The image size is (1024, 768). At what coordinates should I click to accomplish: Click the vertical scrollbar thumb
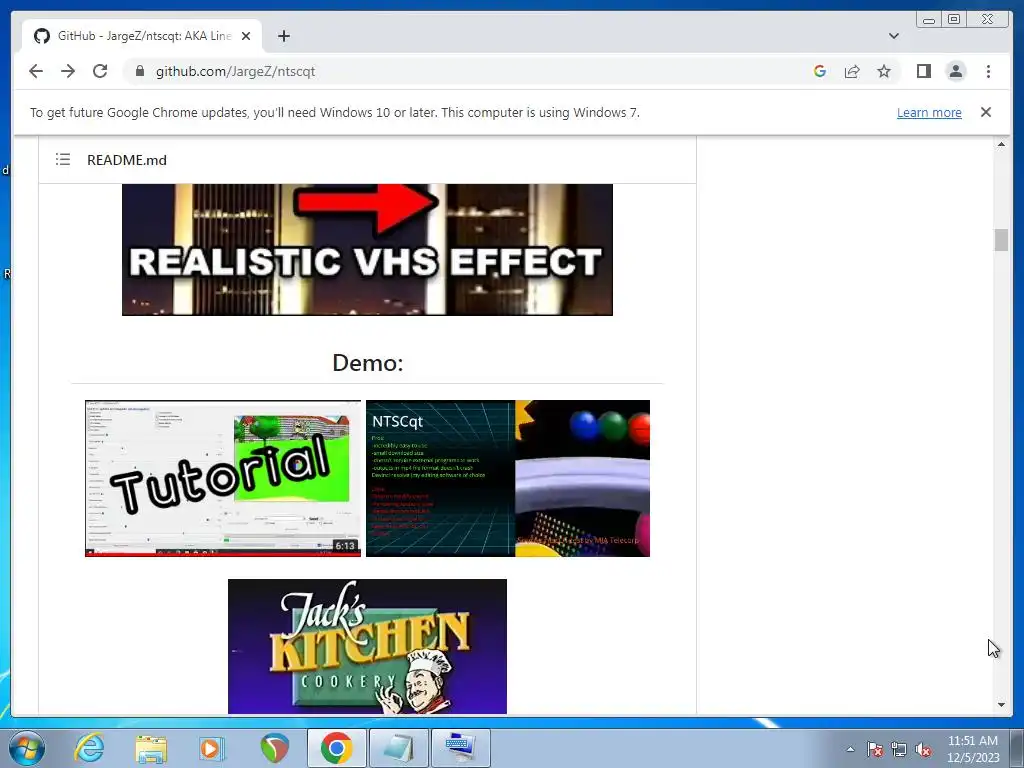point(1001,240)
